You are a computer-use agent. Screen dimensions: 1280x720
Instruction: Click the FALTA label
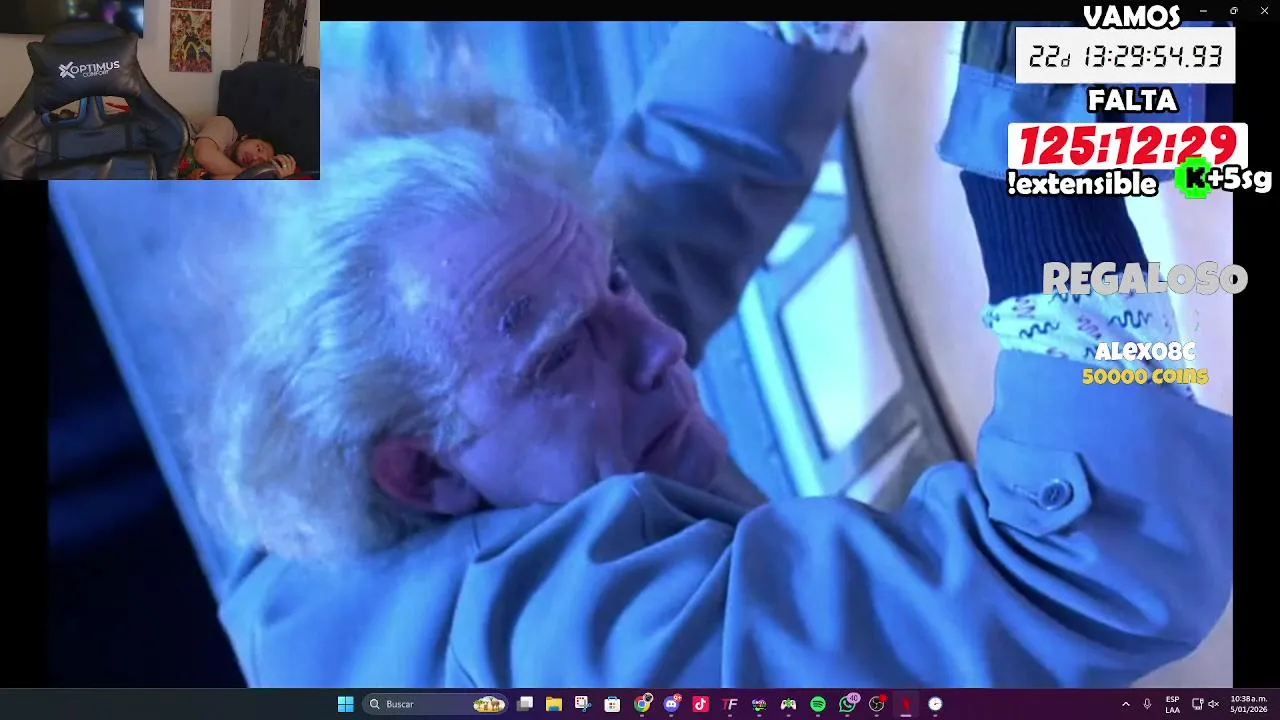1132,101
